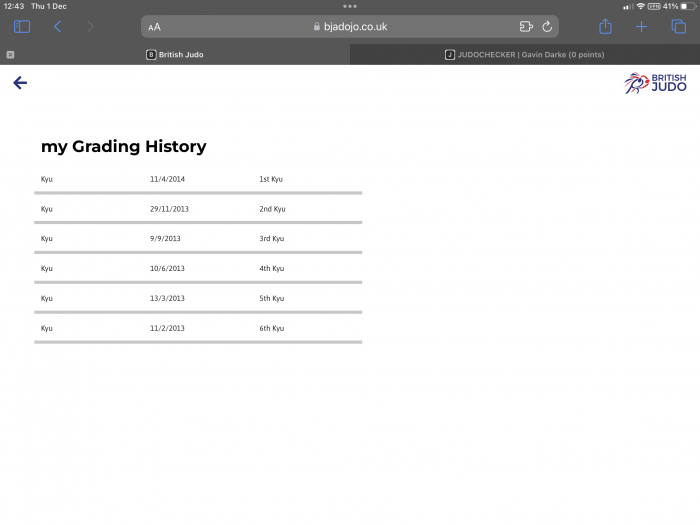Switch to the JUDOCHECKER Gavin Darke tab

[x=525, y=54]
